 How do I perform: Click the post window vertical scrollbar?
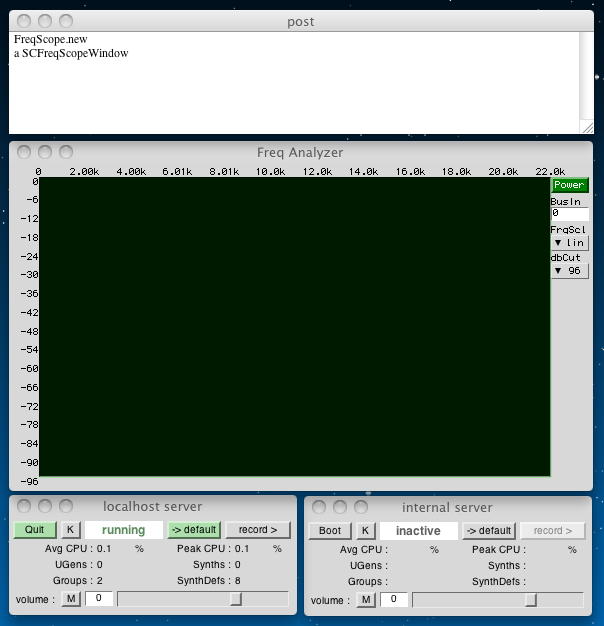tap(586, 76)
